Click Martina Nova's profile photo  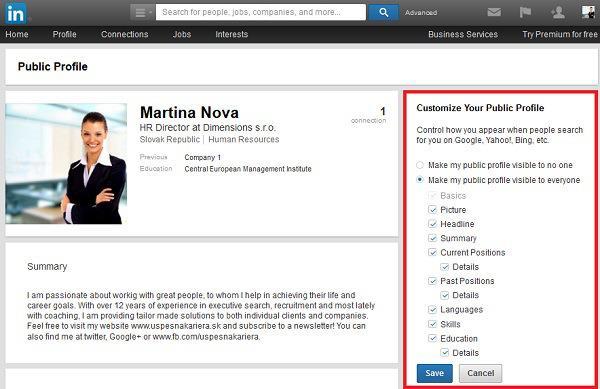pos(66,164)
